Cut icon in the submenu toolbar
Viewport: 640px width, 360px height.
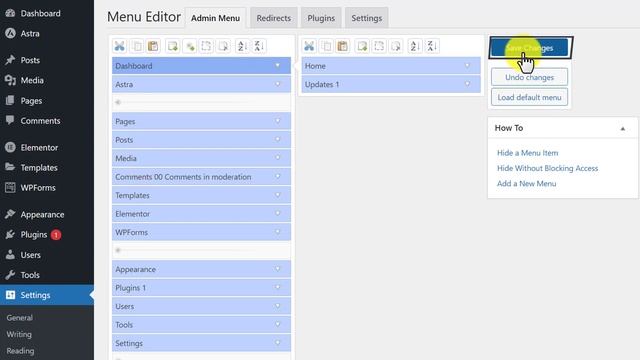coord(309,46)
